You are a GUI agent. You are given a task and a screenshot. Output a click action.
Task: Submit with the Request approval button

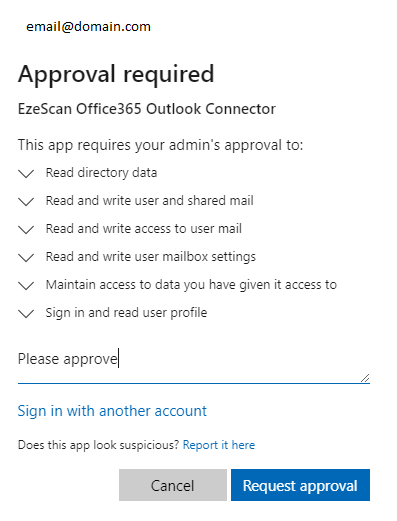click(x=300, y=485)
